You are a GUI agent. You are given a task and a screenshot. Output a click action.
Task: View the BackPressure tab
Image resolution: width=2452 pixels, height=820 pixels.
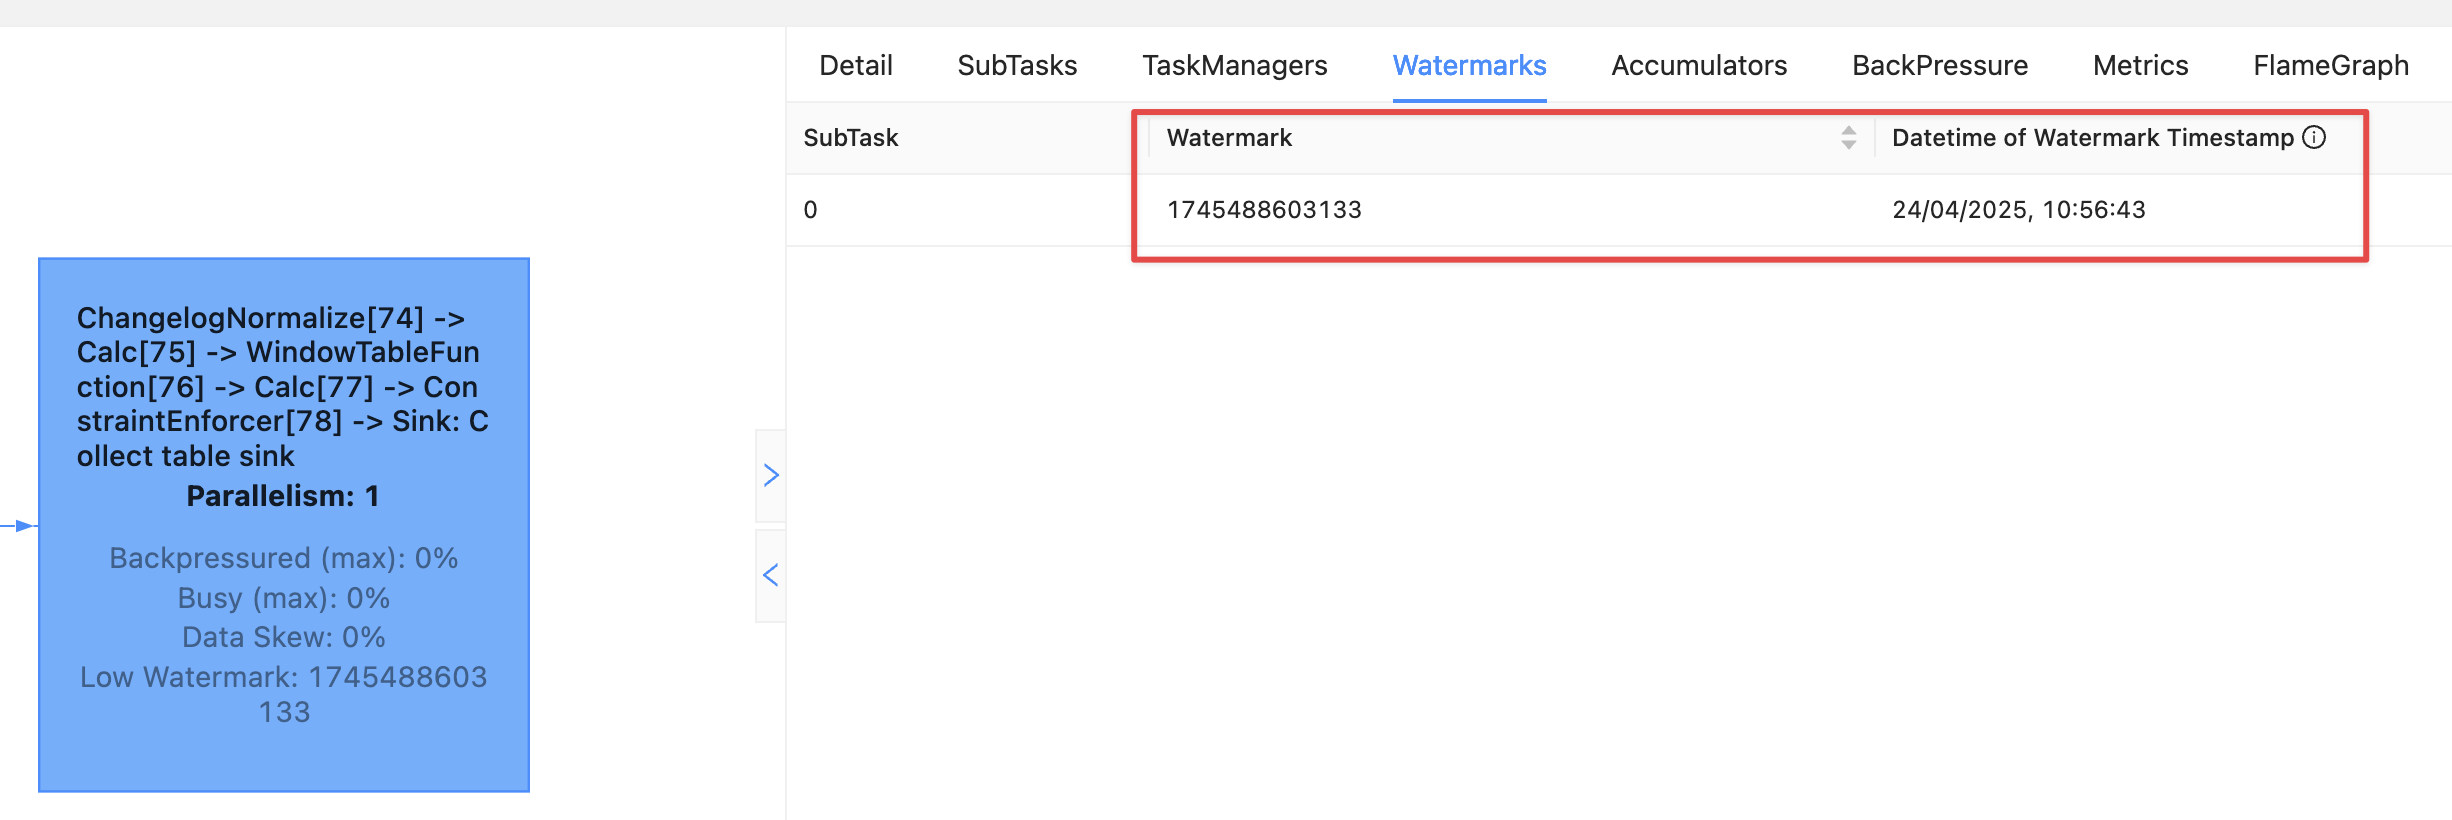point(1939,66)
